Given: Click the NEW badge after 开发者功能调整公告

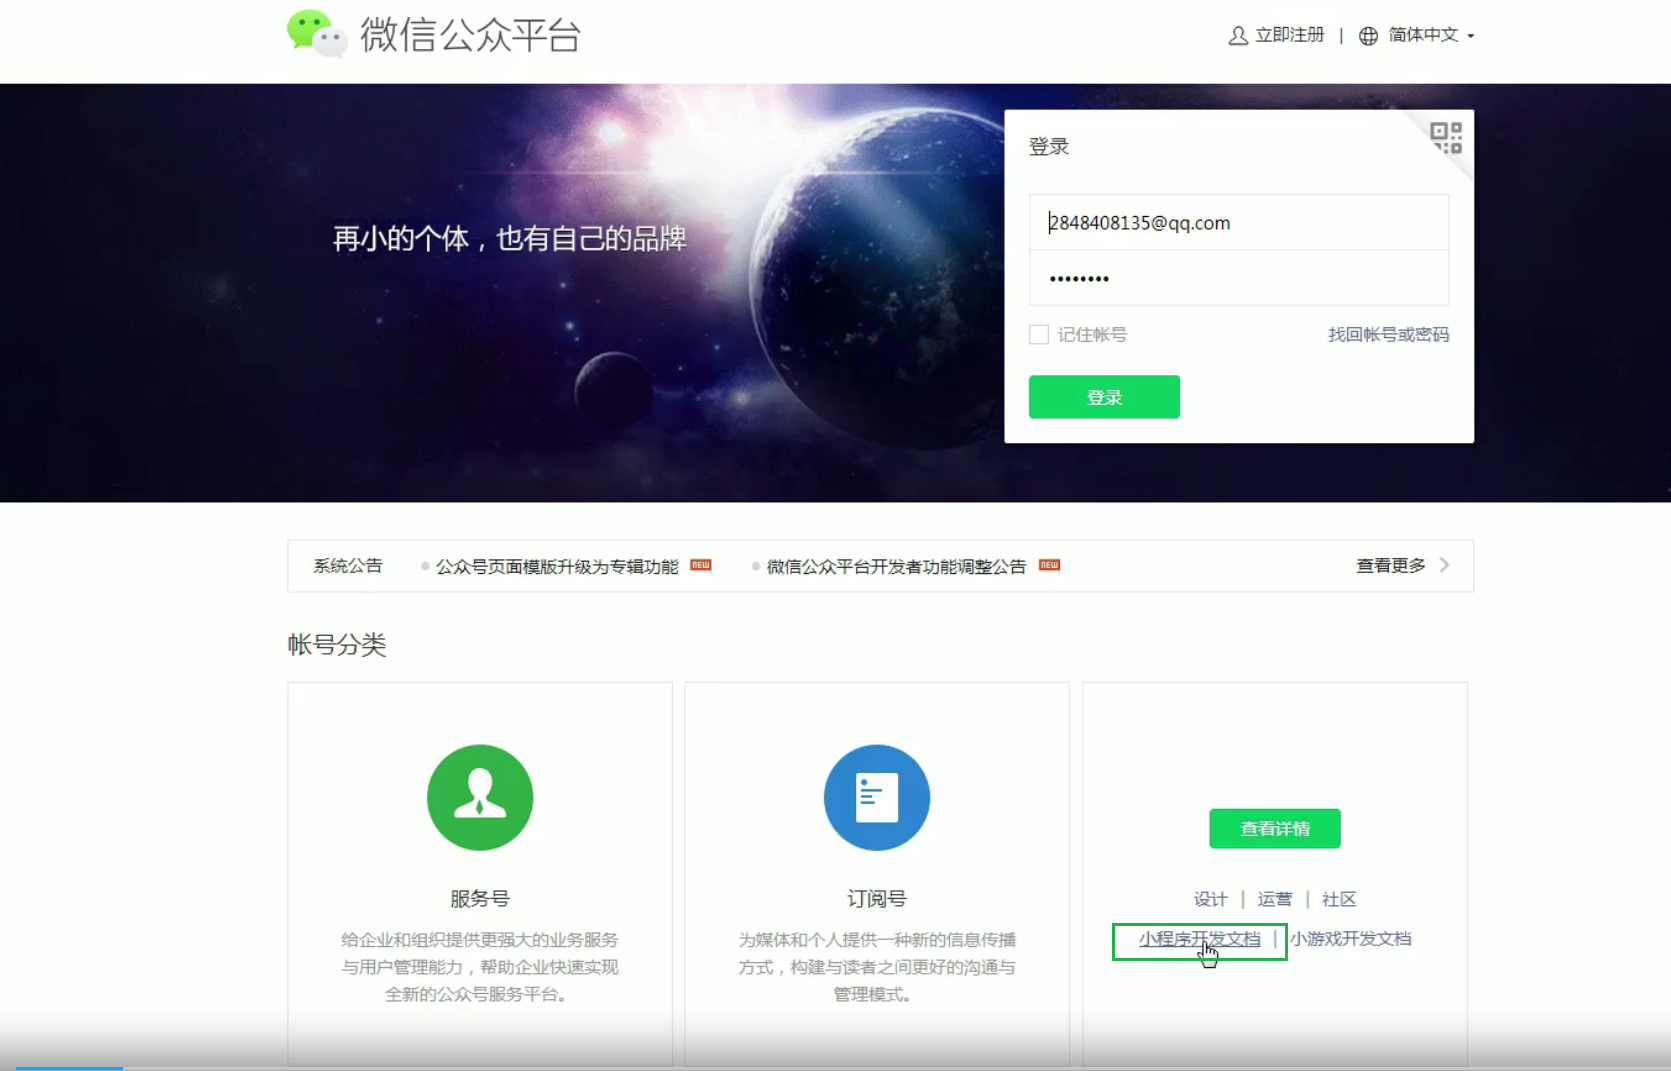Looking at the screenshot, I should tap(1049, 565).
